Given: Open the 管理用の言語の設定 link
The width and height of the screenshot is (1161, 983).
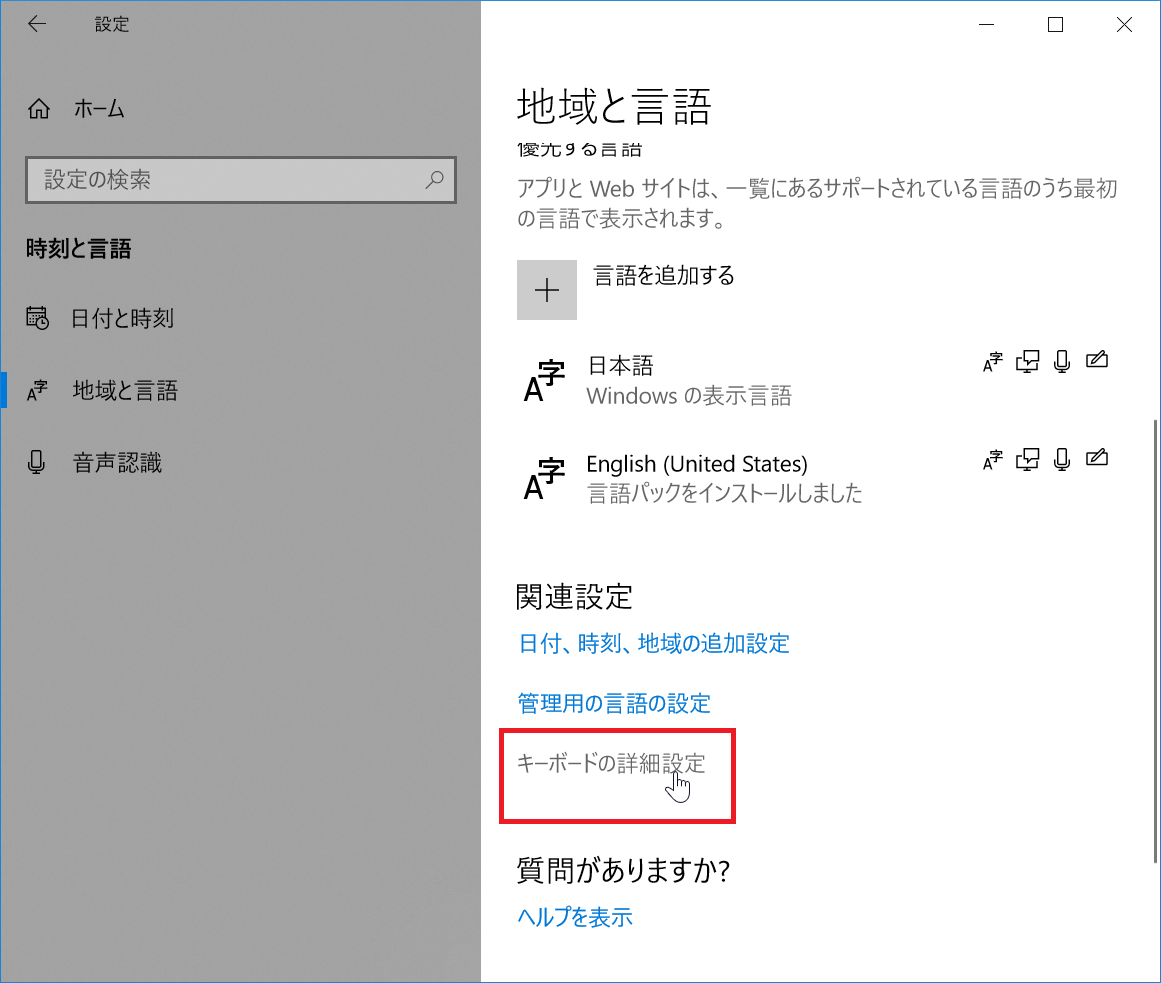Looking at the screenshot, I should click(x=613, y=703).
